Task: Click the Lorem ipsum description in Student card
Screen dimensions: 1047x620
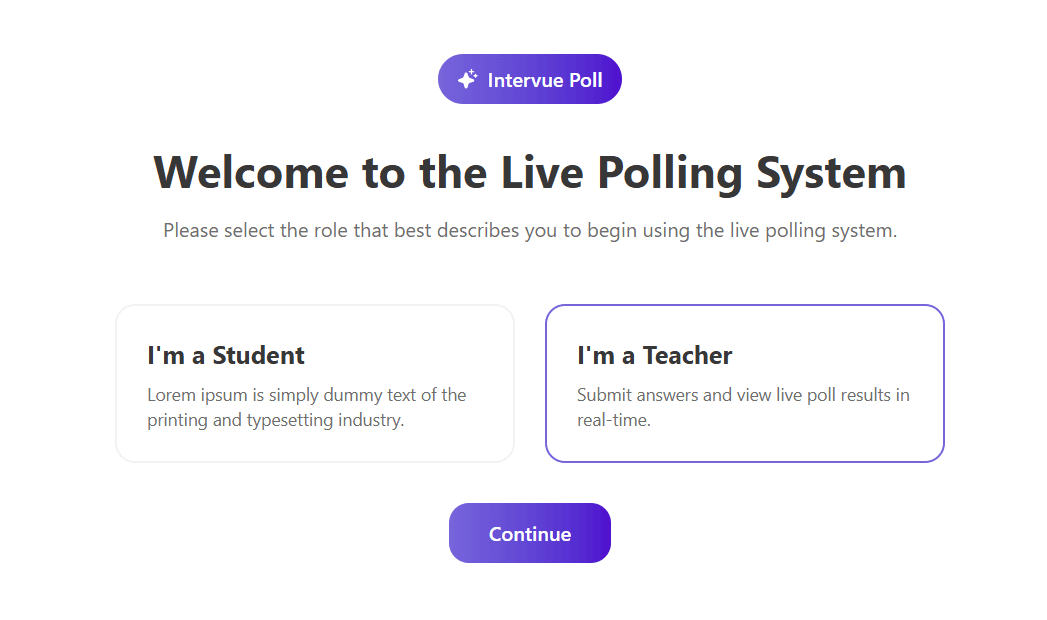Action: tap(306, 395)
